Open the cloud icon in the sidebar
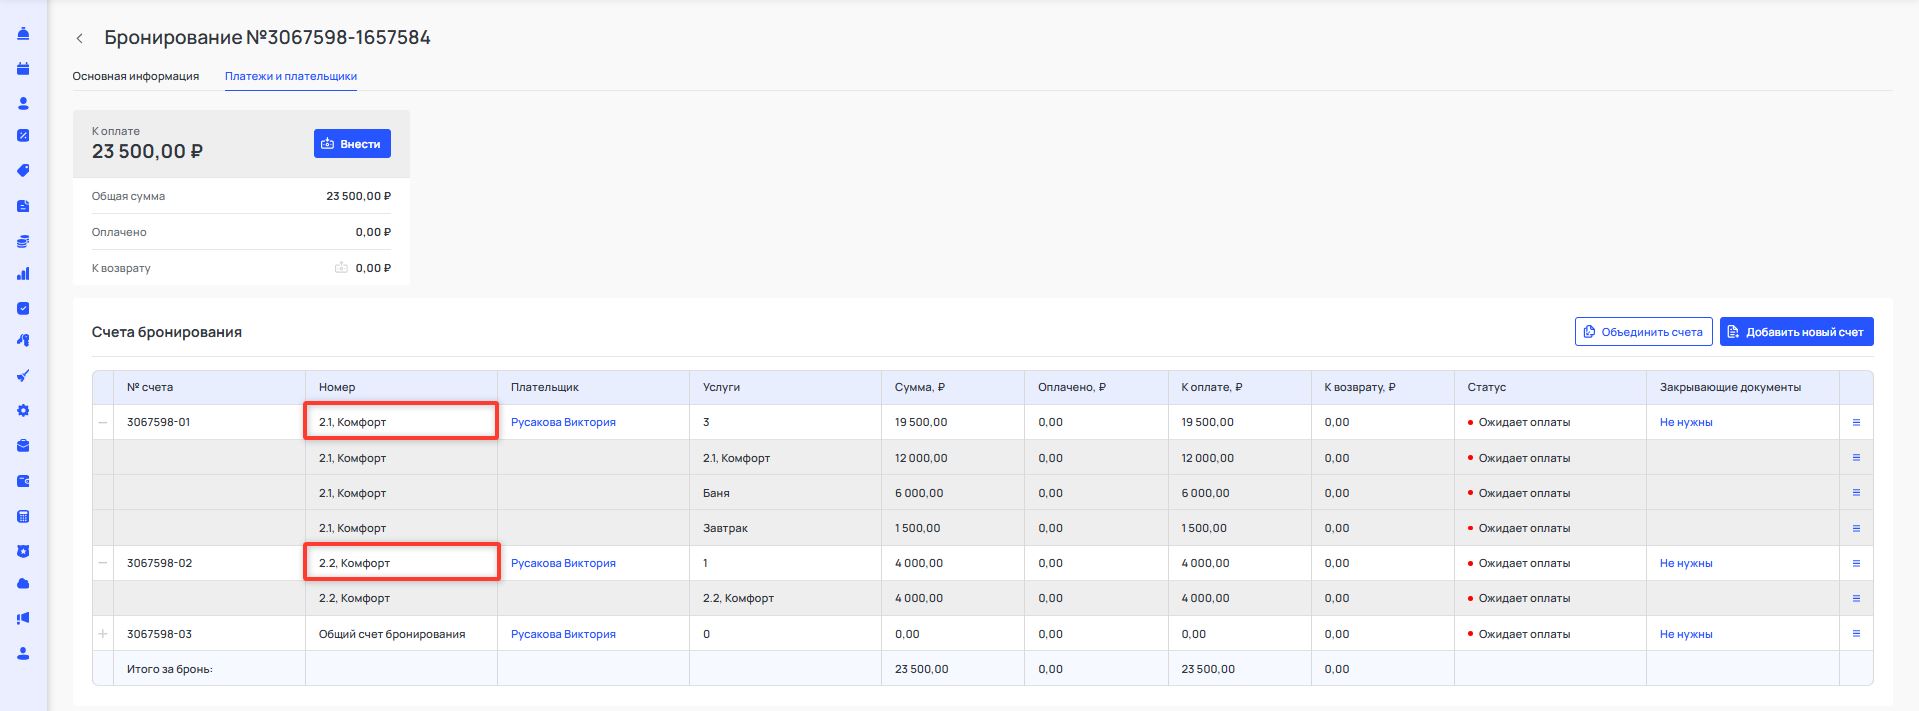 pos(23,584)
